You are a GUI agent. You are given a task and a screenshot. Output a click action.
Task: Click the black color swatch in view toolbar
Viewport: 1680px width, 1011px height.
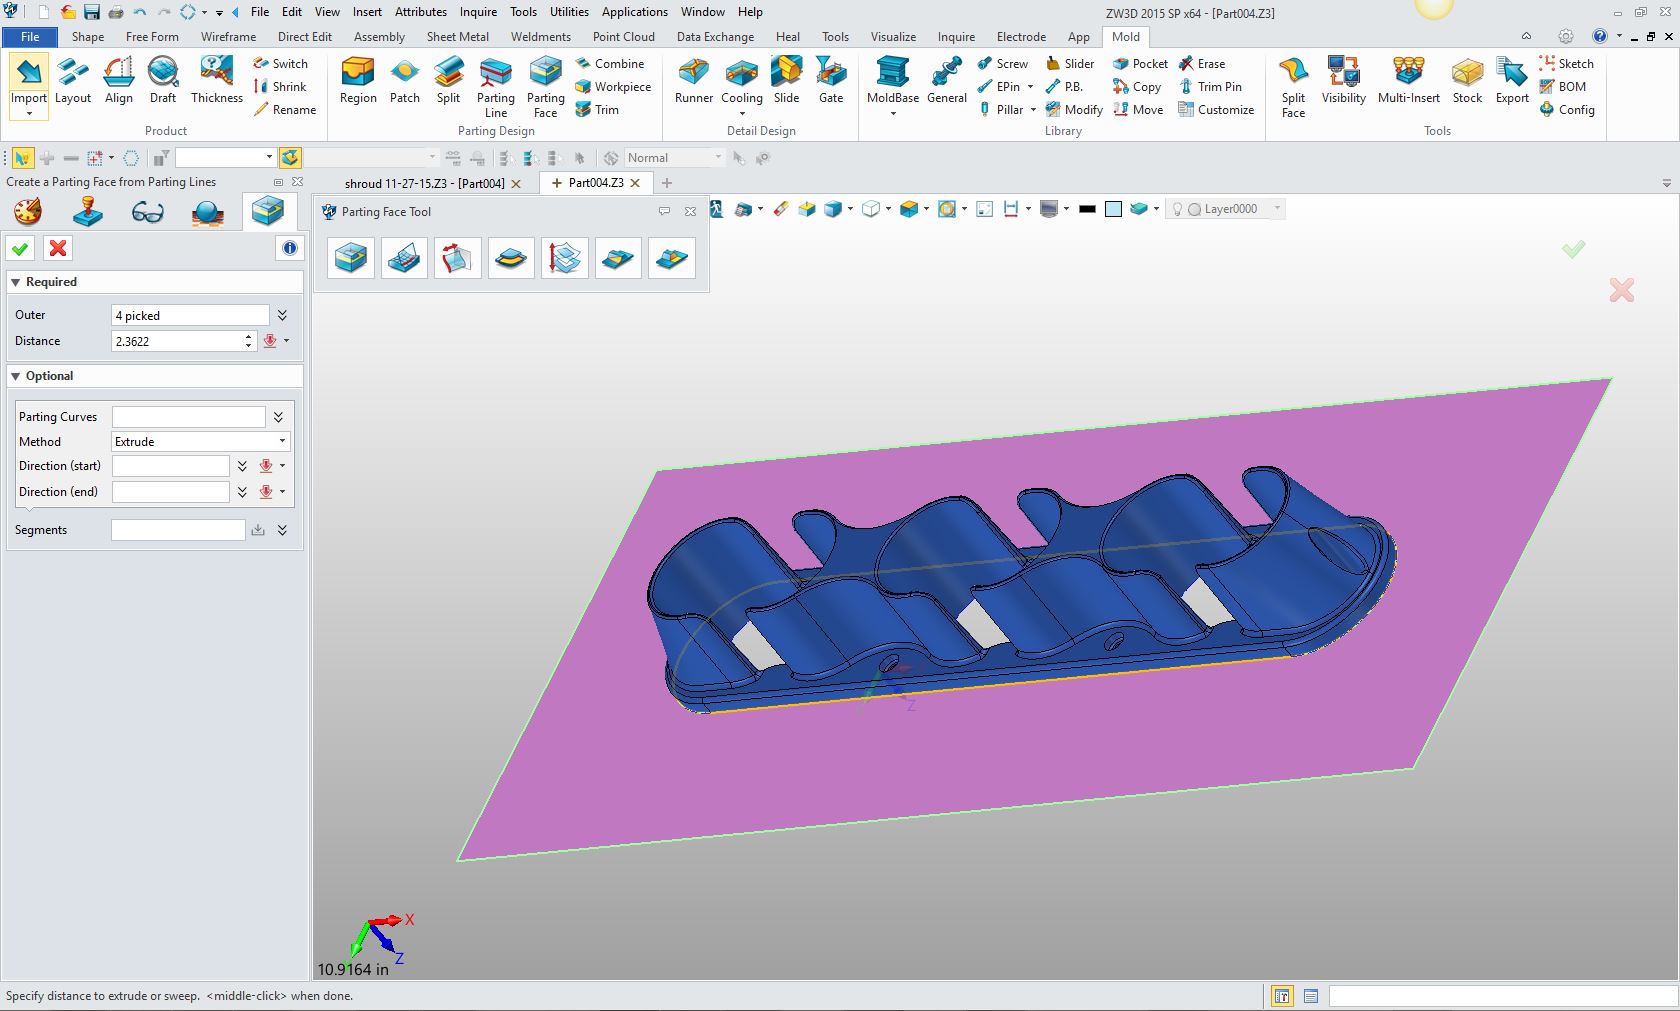tap(1087, 209)
